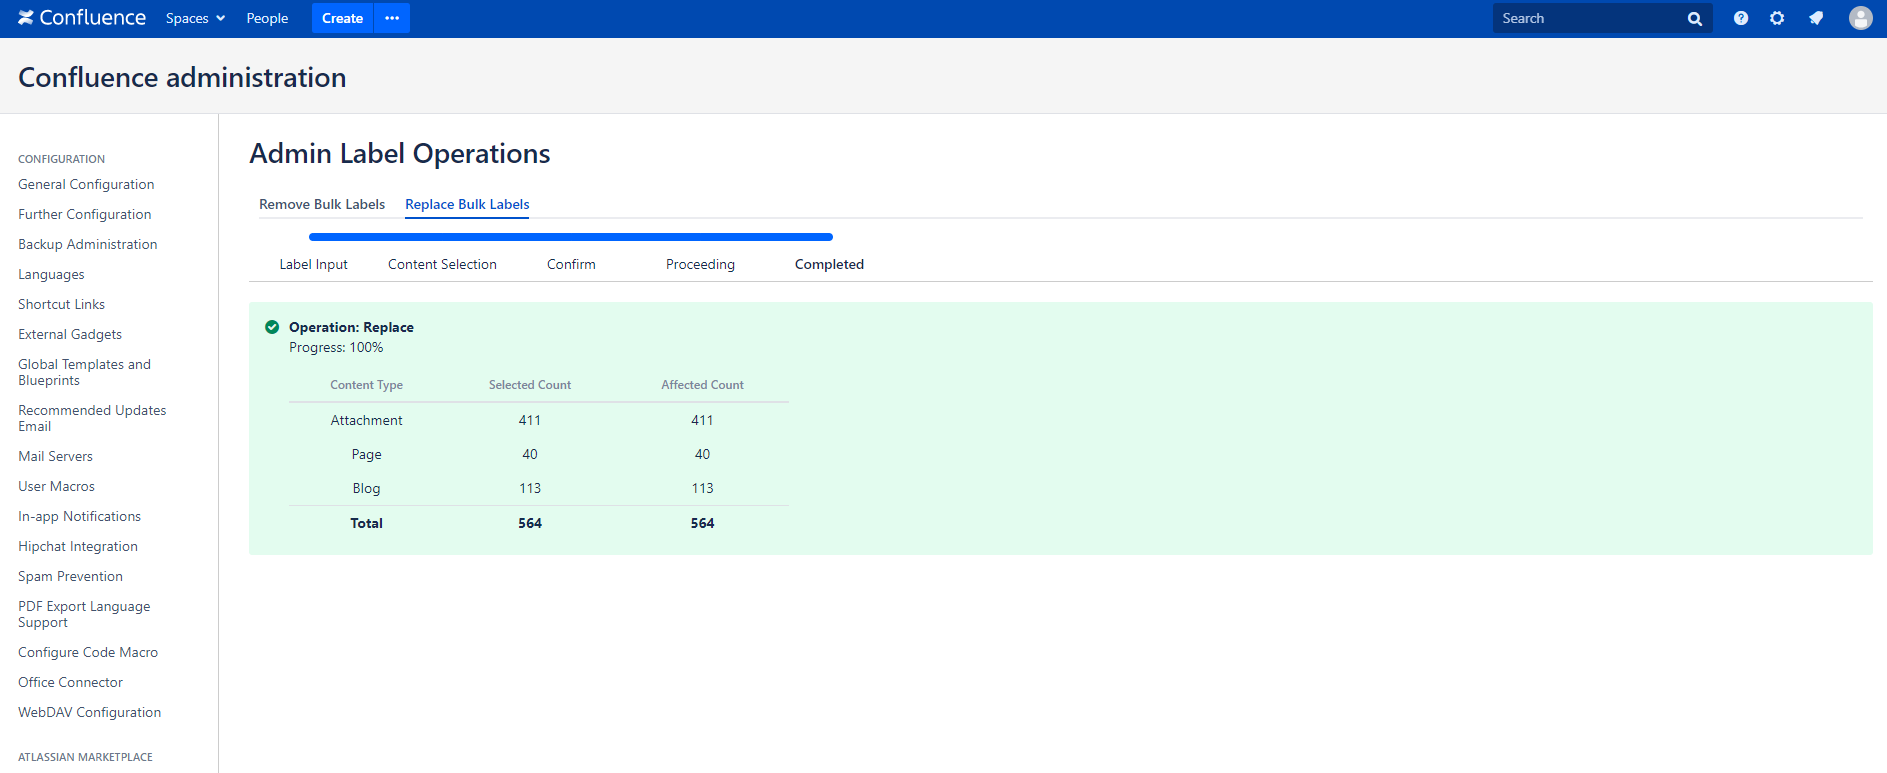
Task: Click the Affected Count column header
Action: (x=702, y=385)
